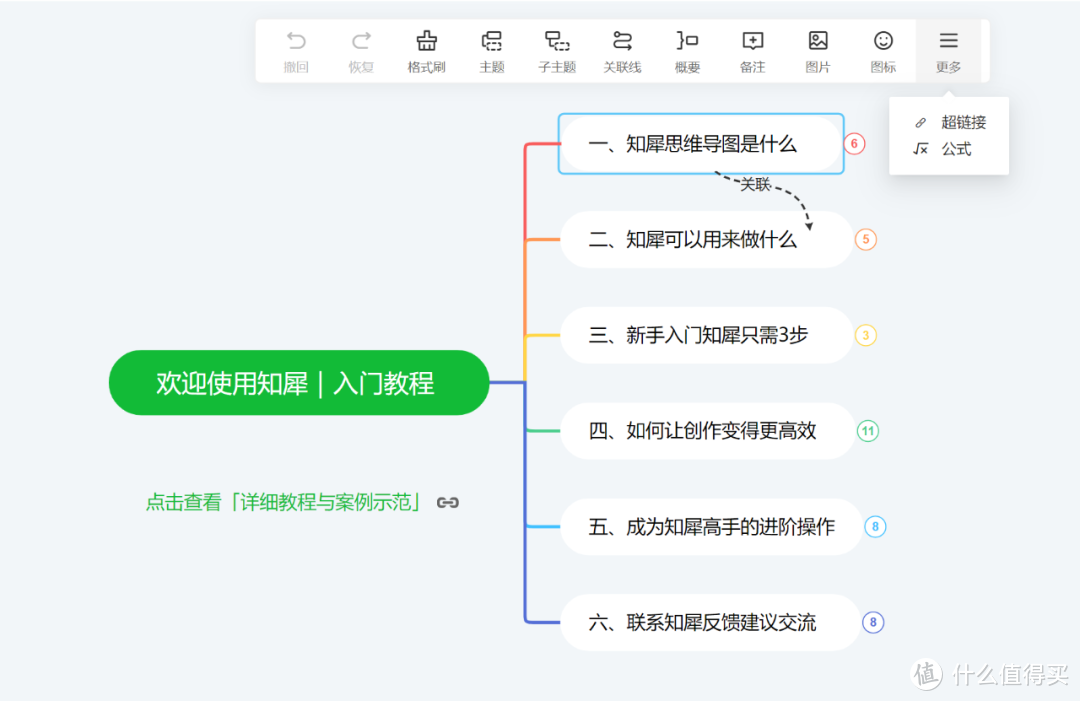Screen dimensions: 1080x701
Task: Insert a 概要 summary
Action: (x=687, y=50)
